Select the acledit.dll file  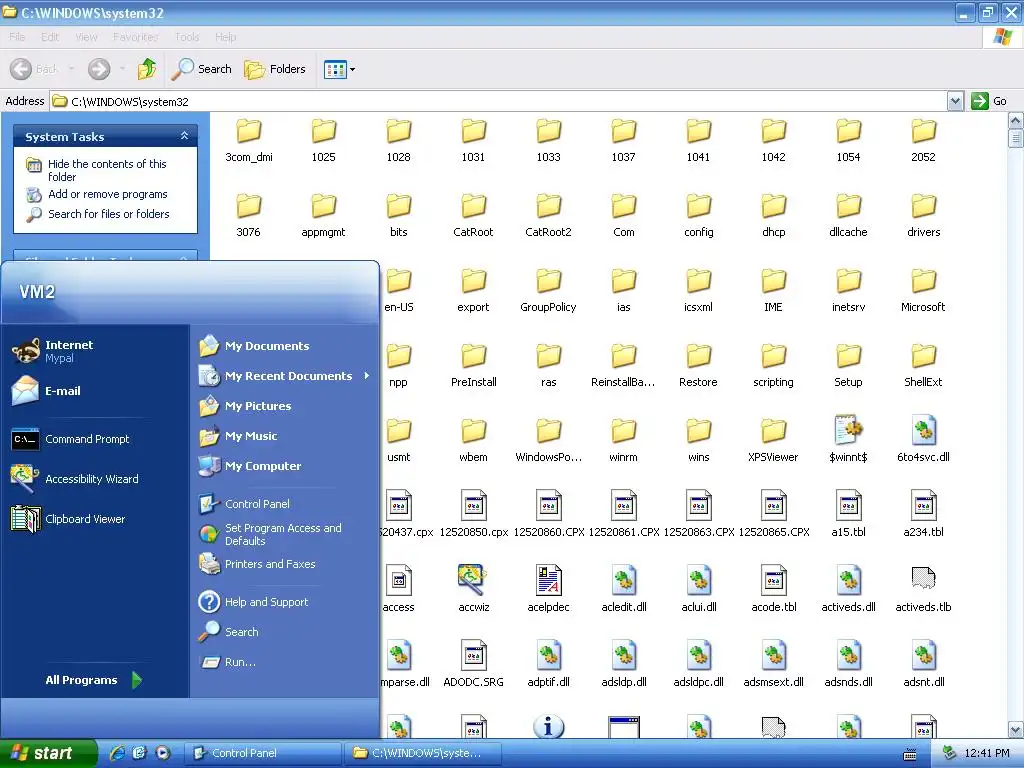pos(624,589)
